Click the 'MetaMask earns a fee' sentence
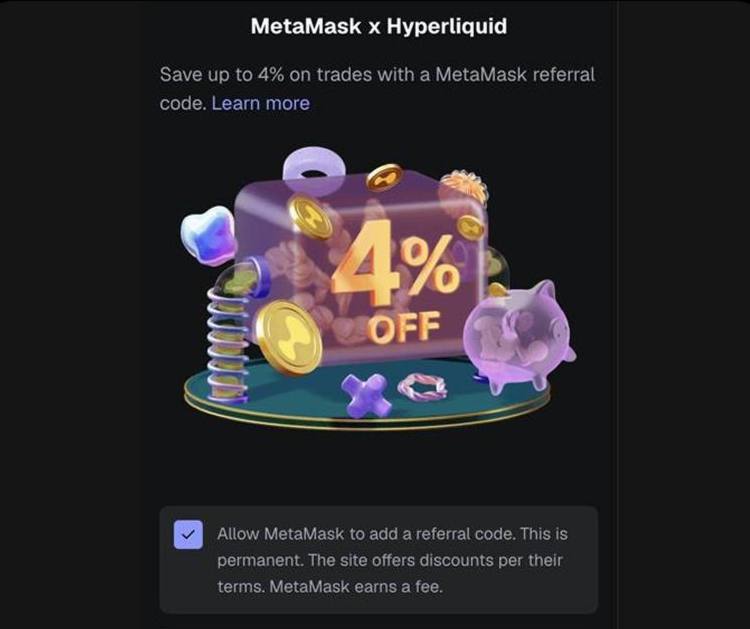Viewport: 750px width, 629px height. (356, 586)
